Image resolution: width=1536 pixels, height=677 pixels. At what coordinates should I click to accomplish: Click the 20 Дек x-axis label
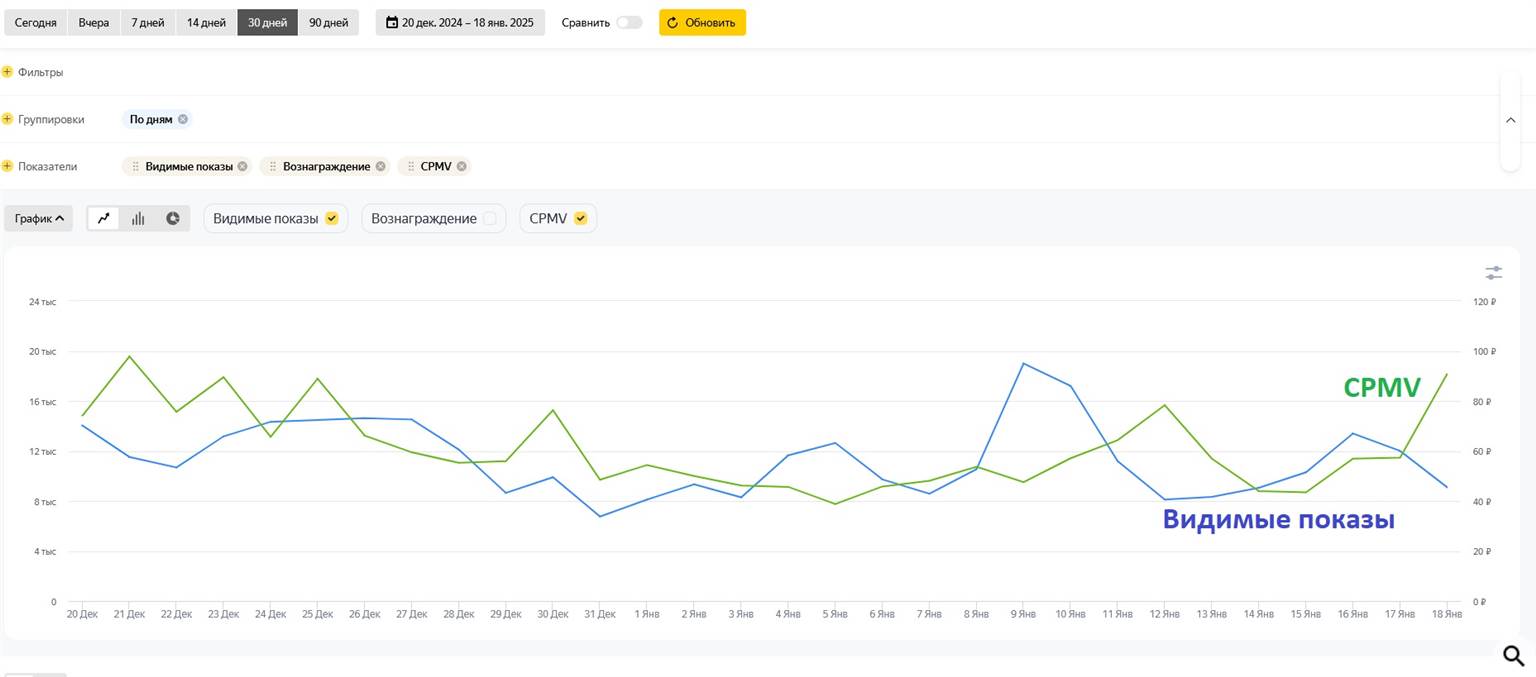(82, 614)
